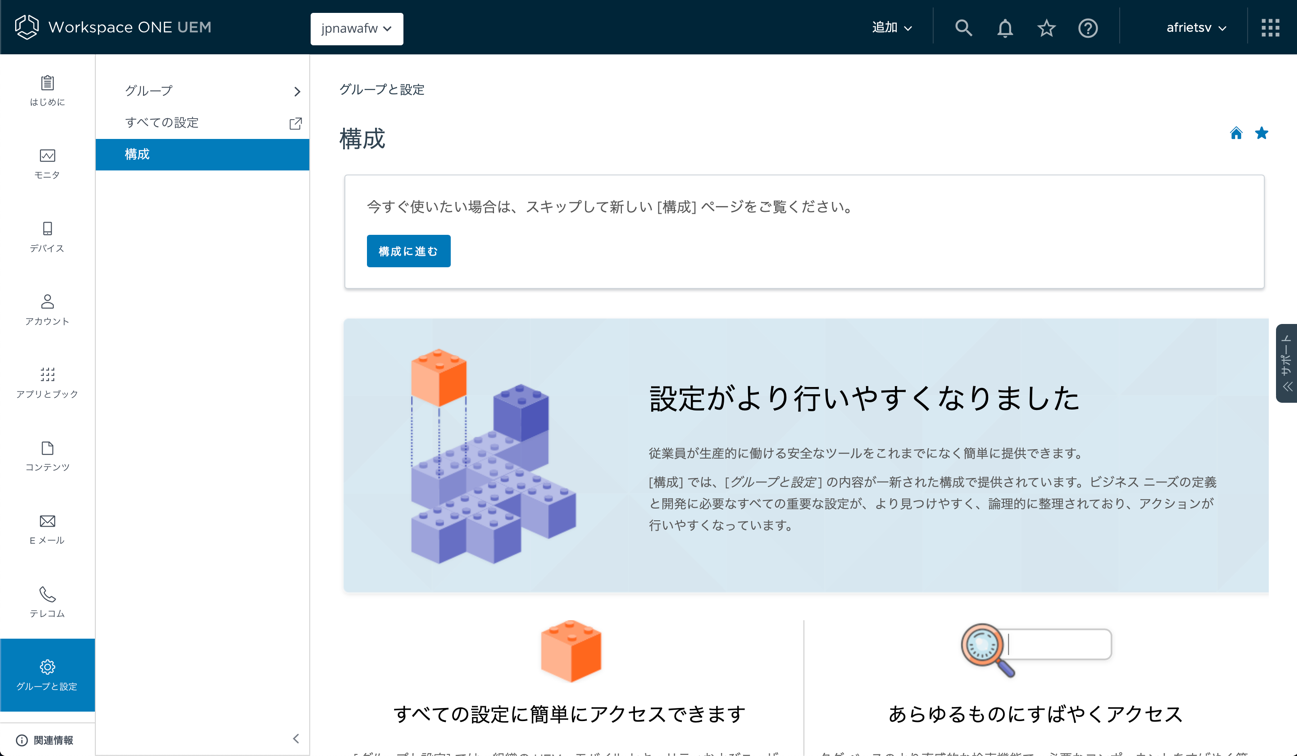Open the help question mark icon
Viewport: 1297px width, 756px height.
[1088, 28]
